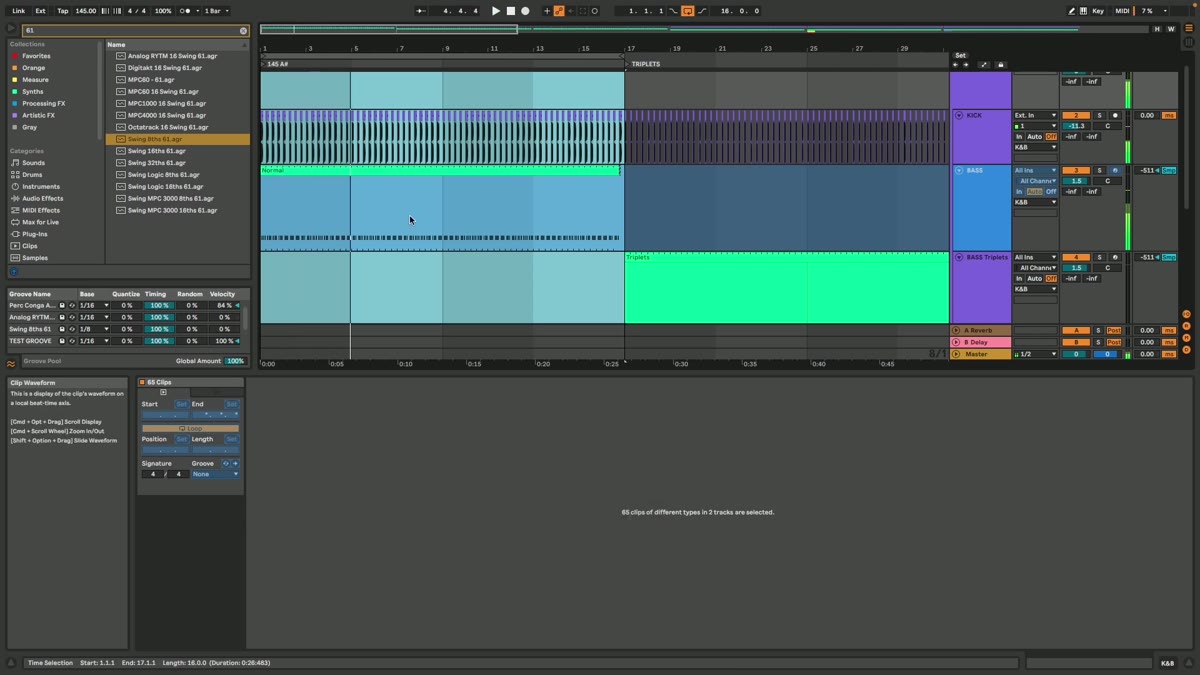Select Swing 16ths 61.agr file

pos(156,151)
